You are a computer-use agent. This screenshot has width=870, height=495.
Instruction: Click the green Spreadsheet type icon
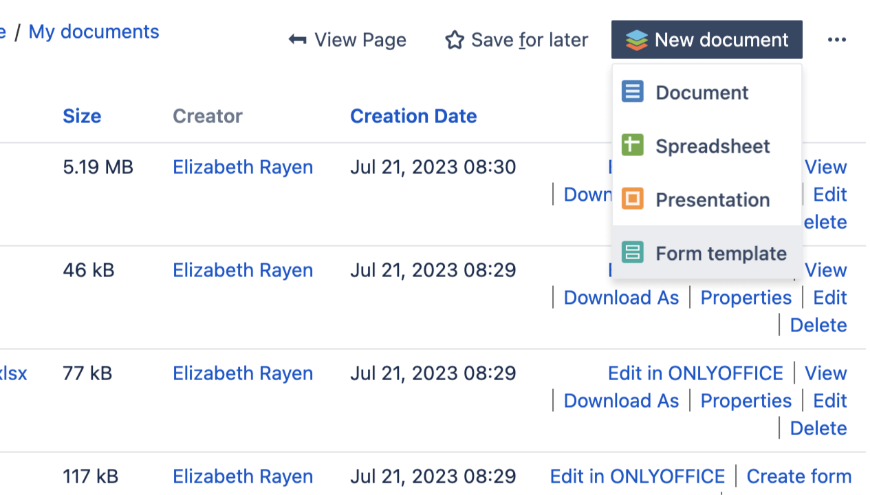pos(632,146)
